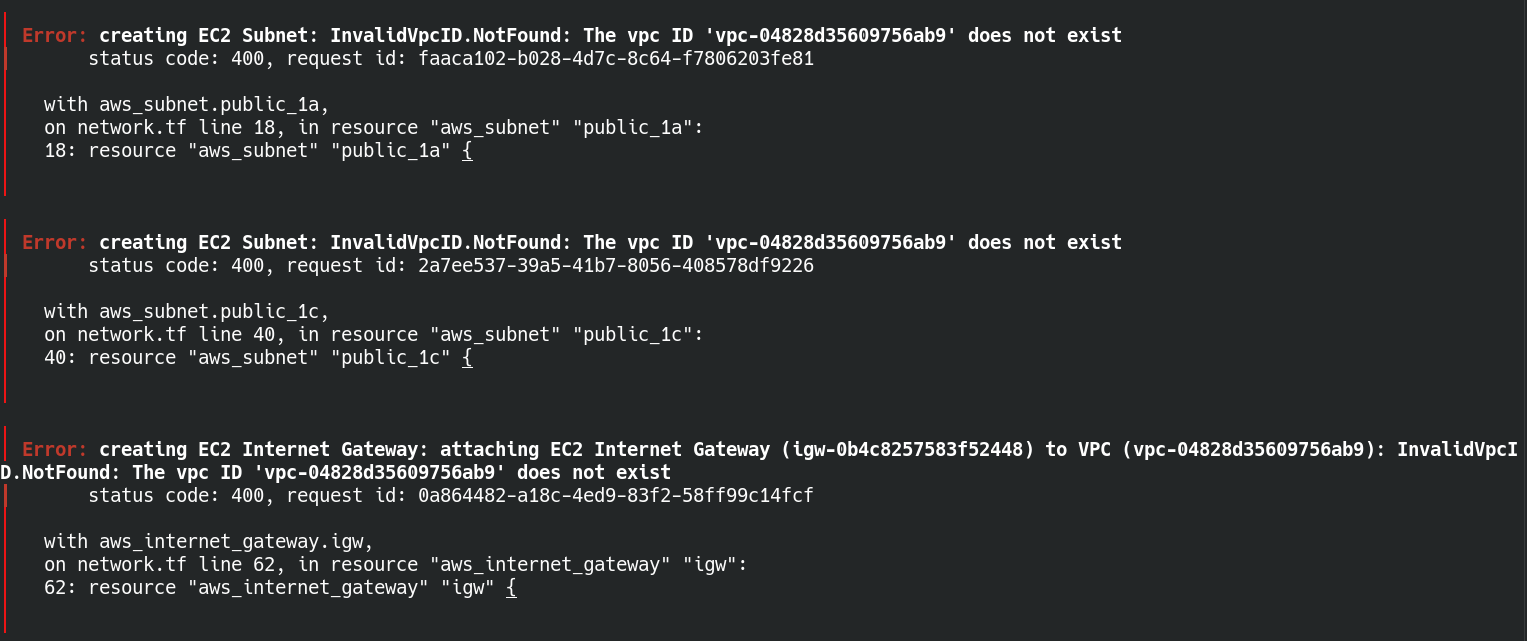Click the VPC ID in the first error

point(831,35)
